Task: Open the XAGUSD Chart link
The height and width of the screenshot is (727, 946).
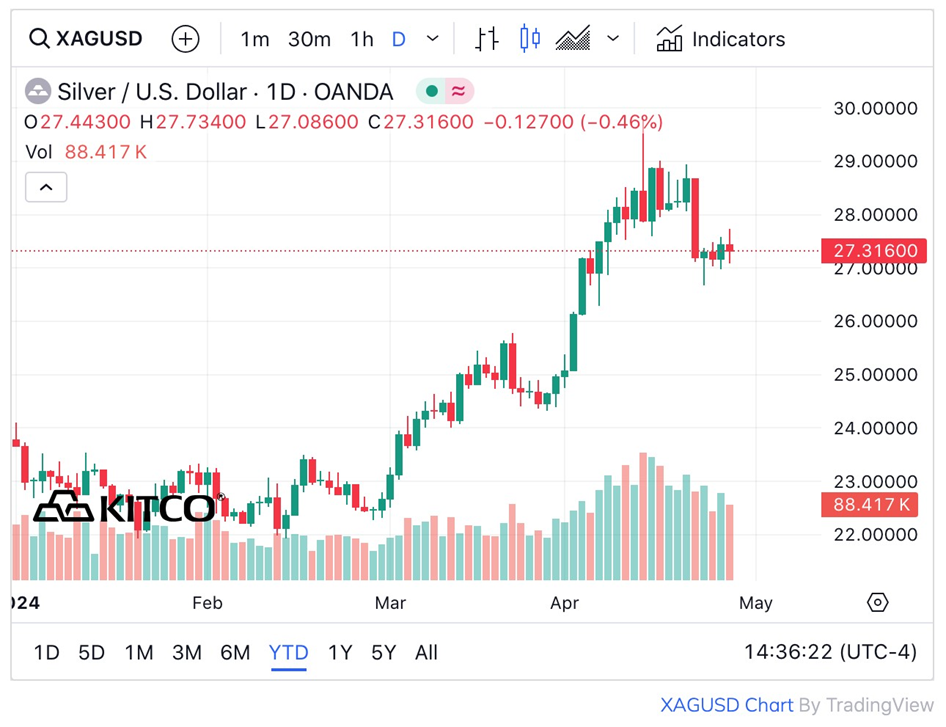Action: (726, 706)
